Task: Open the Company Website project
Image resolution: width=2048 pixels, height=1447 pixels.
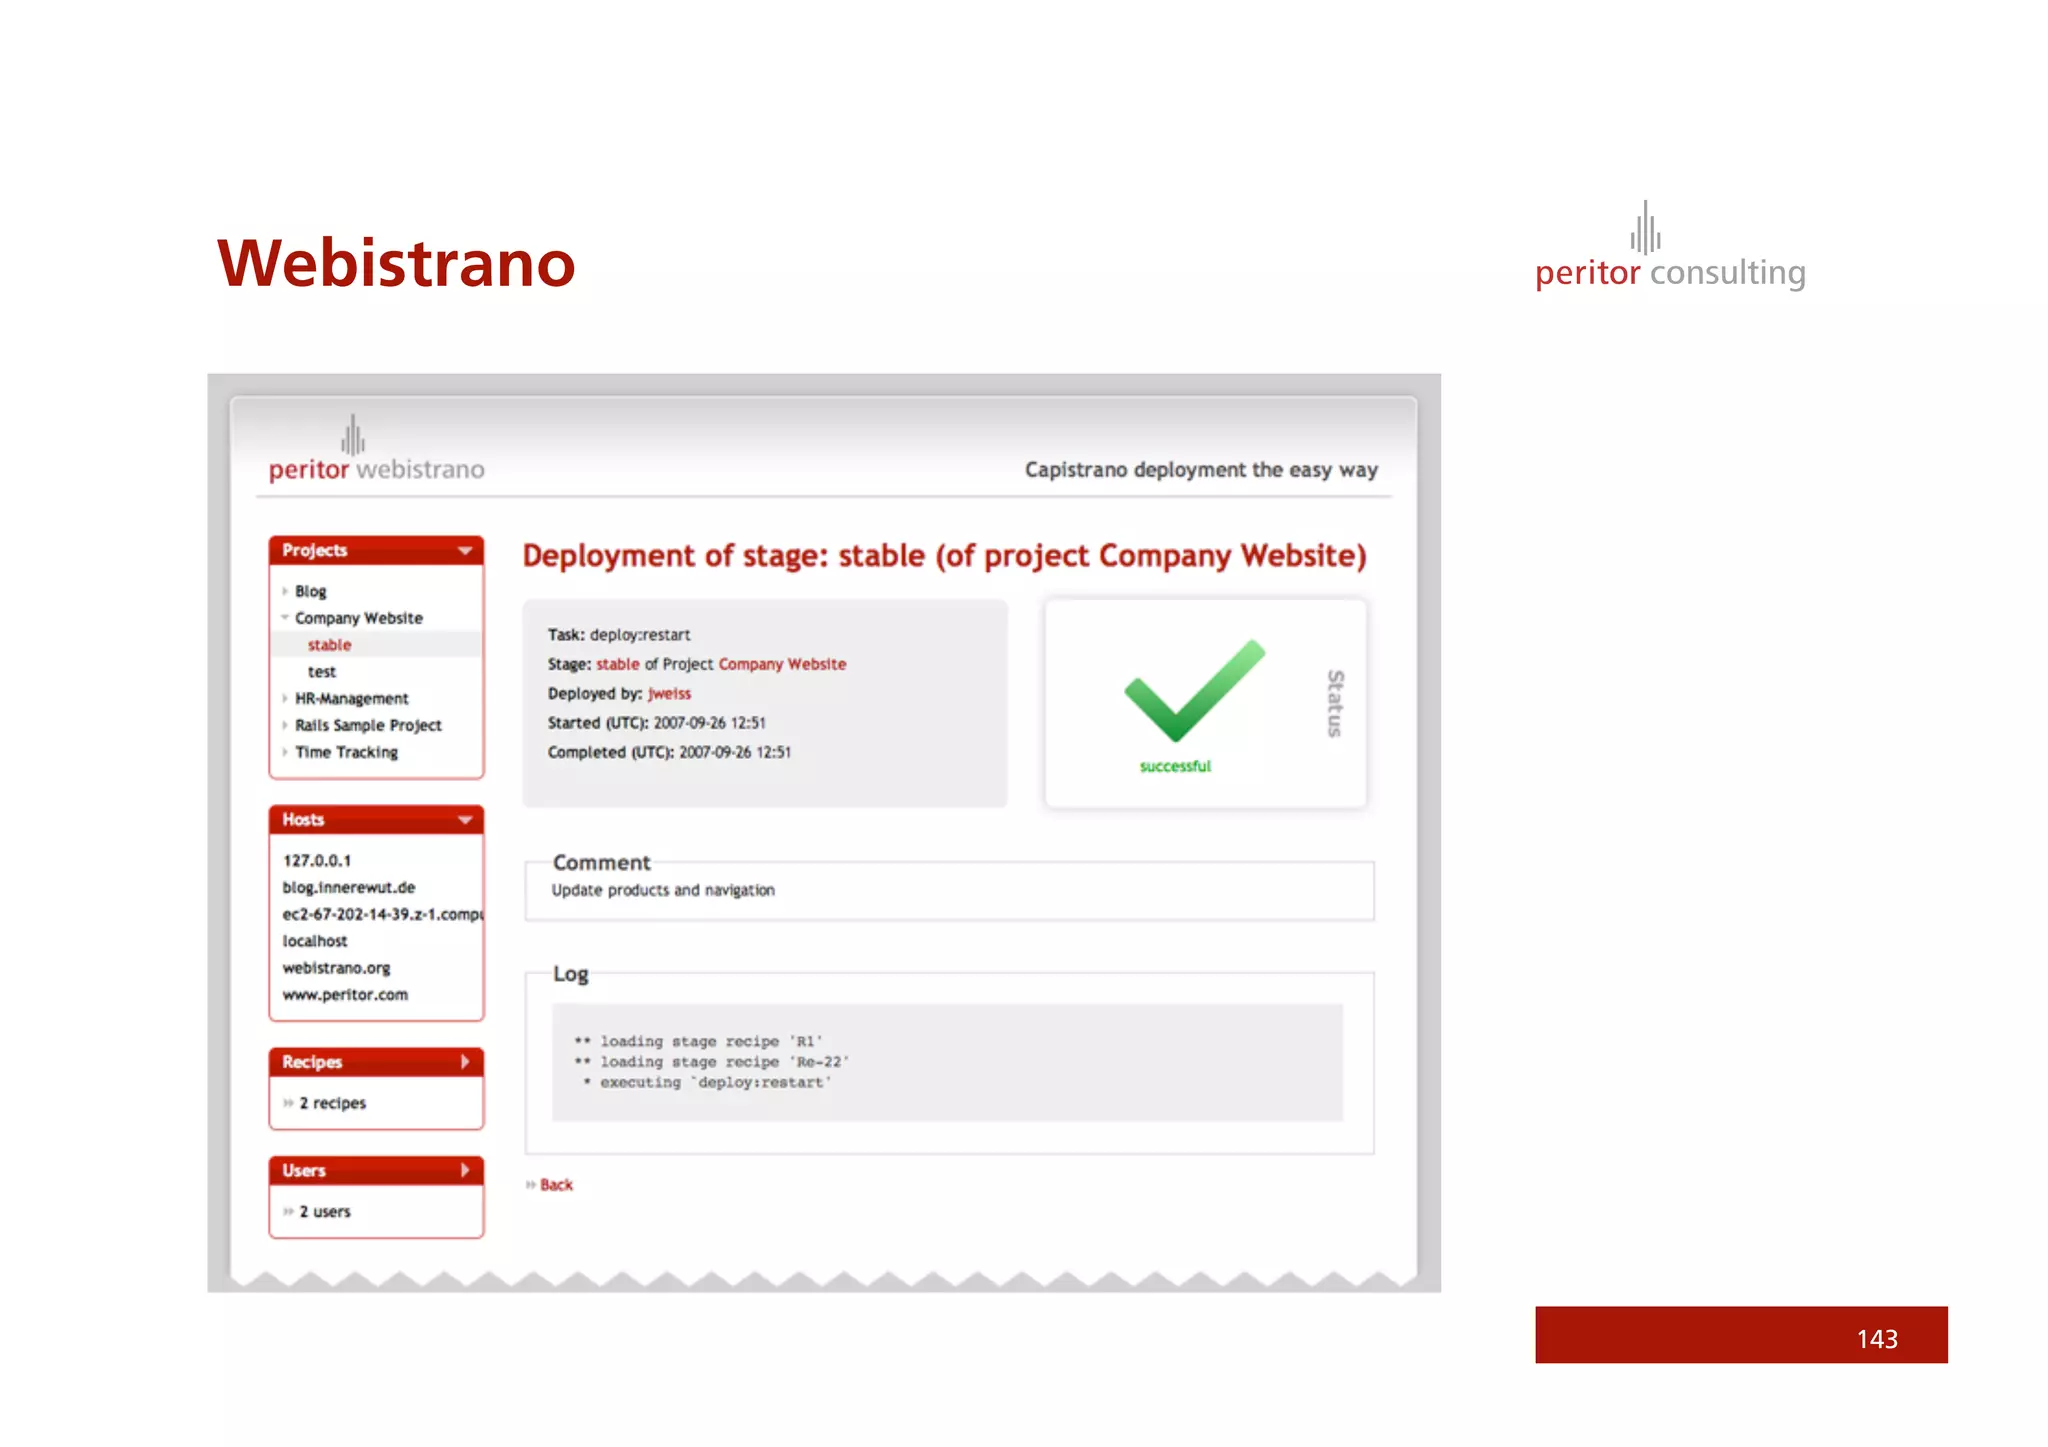Action: click(x=359, y=618)
